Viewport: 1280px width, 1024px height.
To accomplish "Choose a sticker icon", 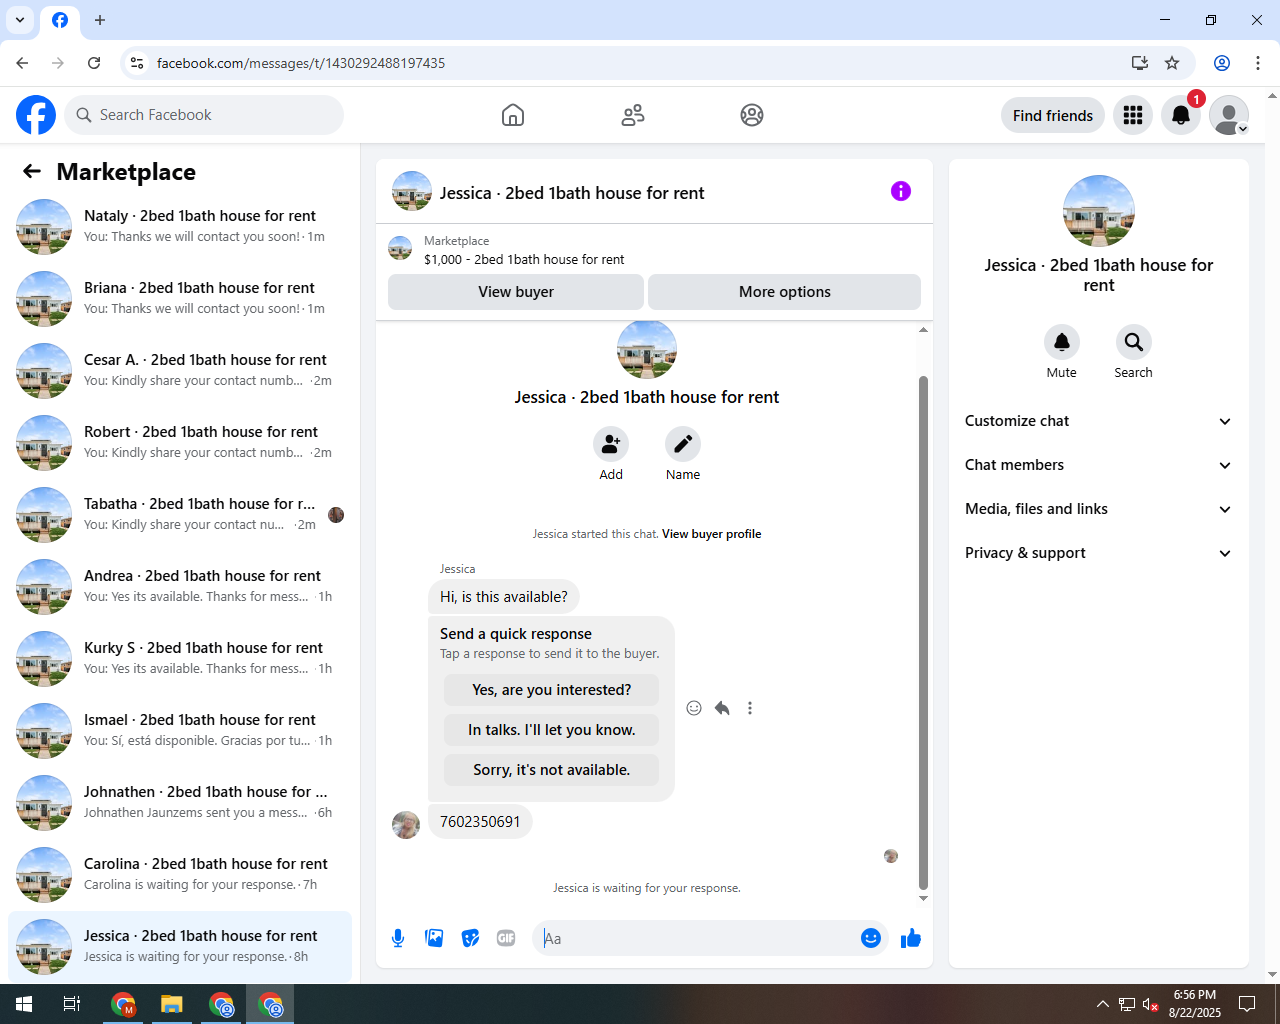I will 470,938.
